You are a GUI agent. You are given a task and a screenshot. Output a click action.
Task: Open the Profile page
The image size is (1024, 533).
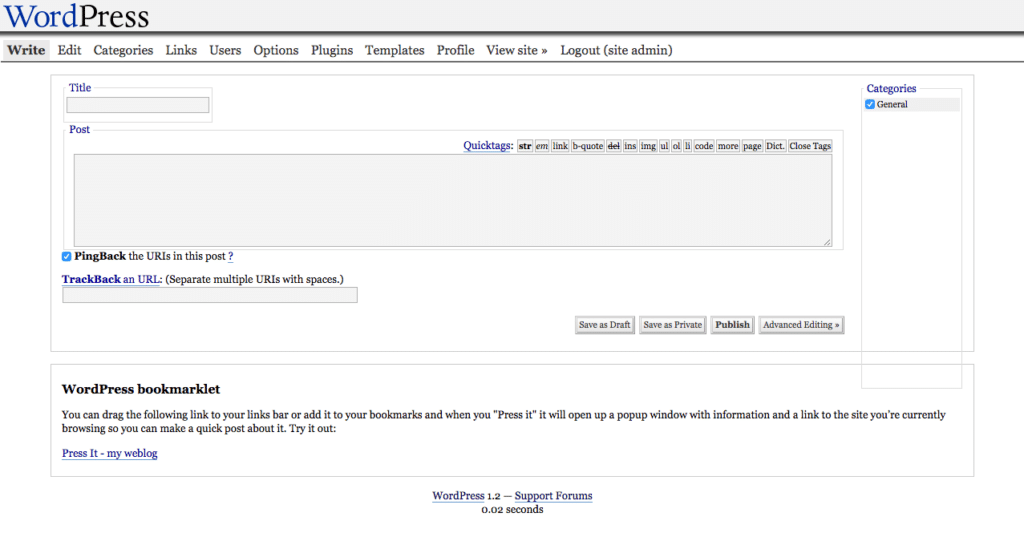point(455,50)
